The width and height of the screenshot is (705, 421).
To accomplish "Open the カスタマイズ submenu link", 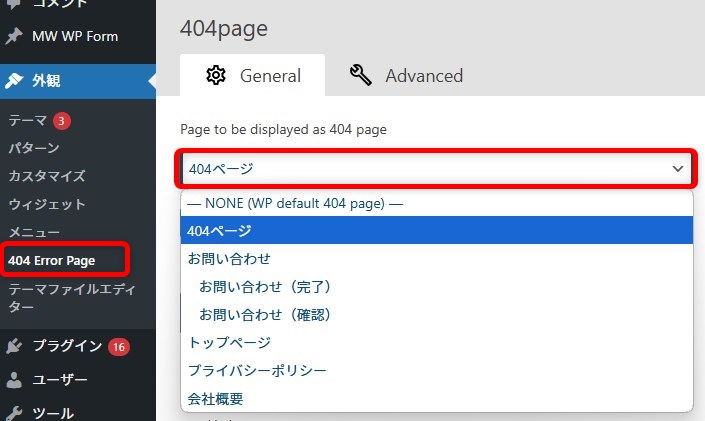I will (x=47, y=176).
